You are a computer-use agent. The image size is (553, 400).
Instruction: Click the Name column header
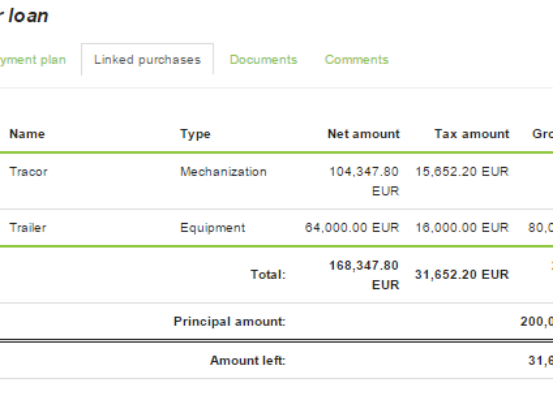(x=27, y=134)
